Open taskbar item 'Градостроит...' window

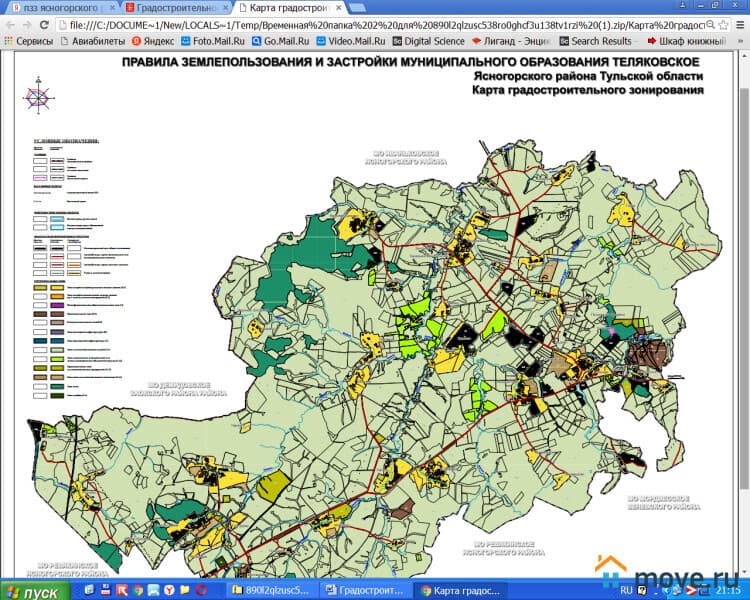coord(364,590)
